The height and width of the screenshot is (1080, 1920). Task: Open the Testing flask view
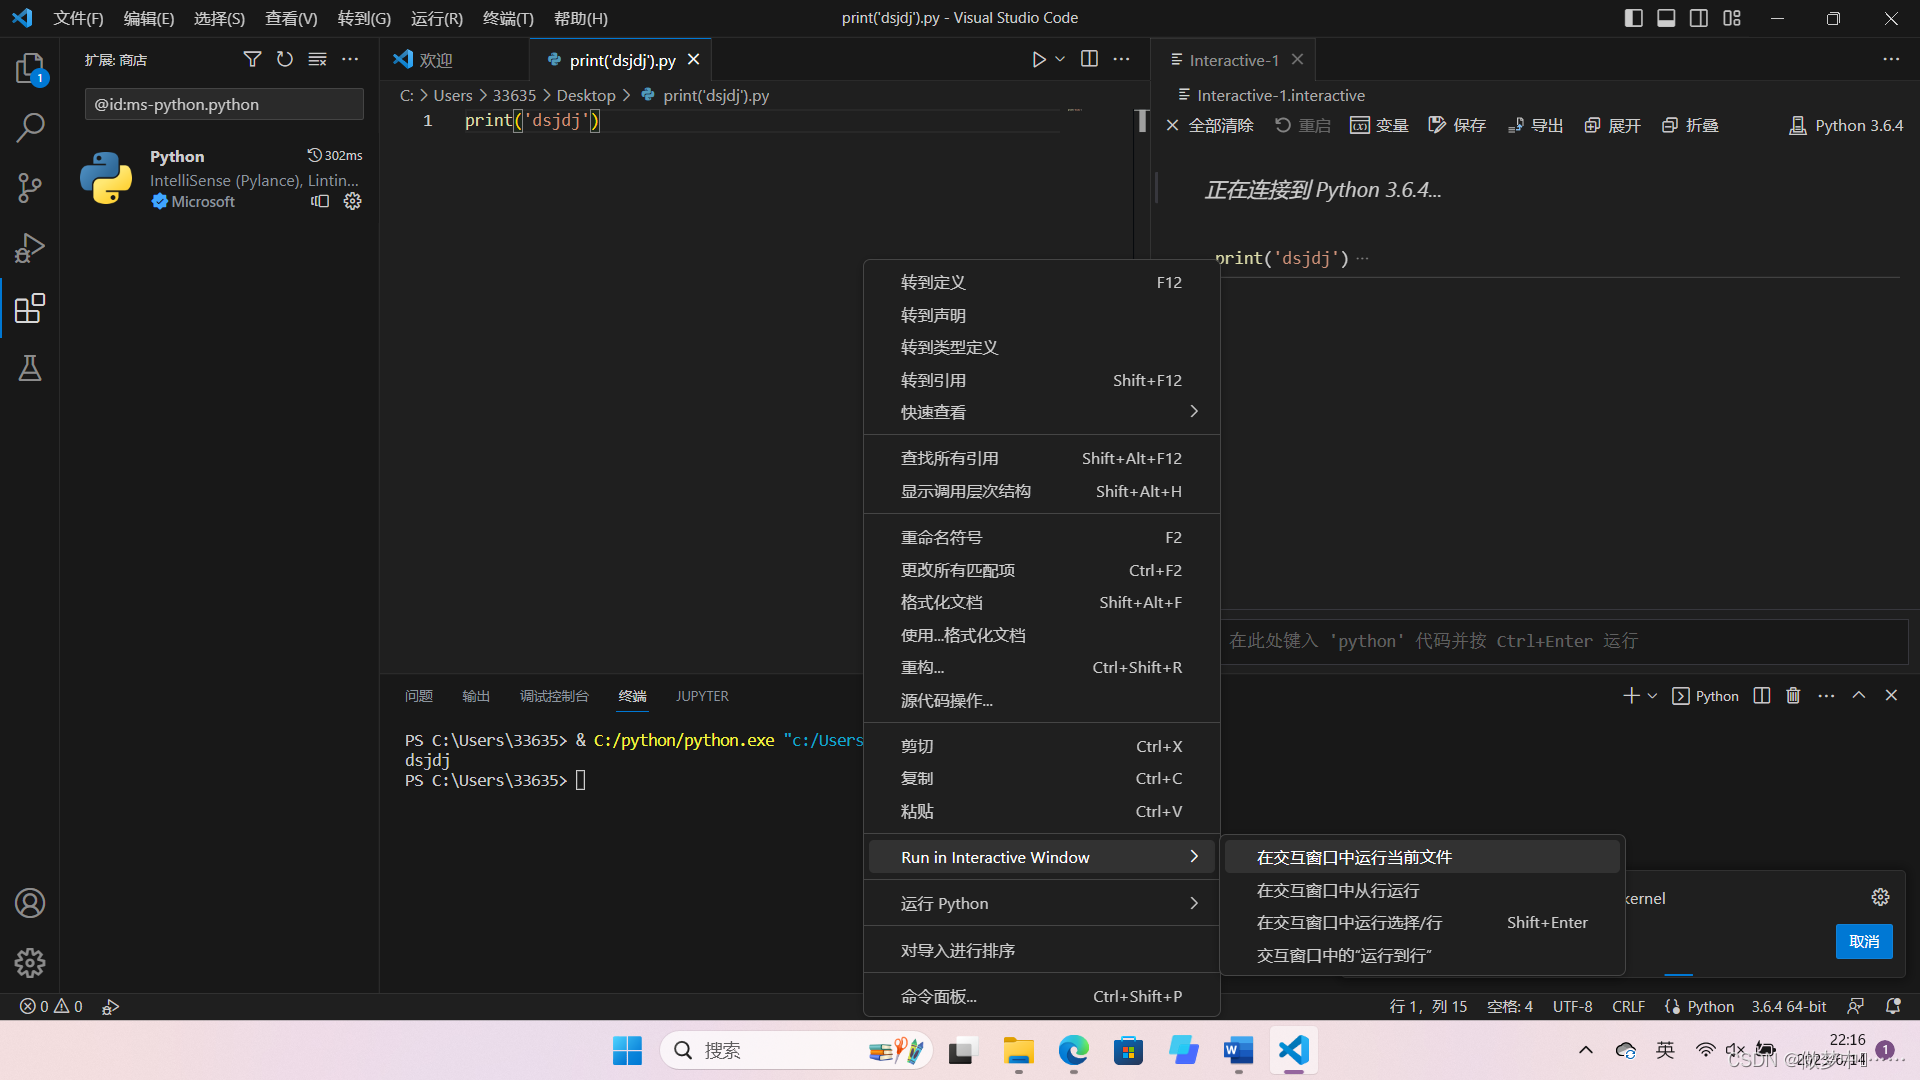(x=30, y=369)
